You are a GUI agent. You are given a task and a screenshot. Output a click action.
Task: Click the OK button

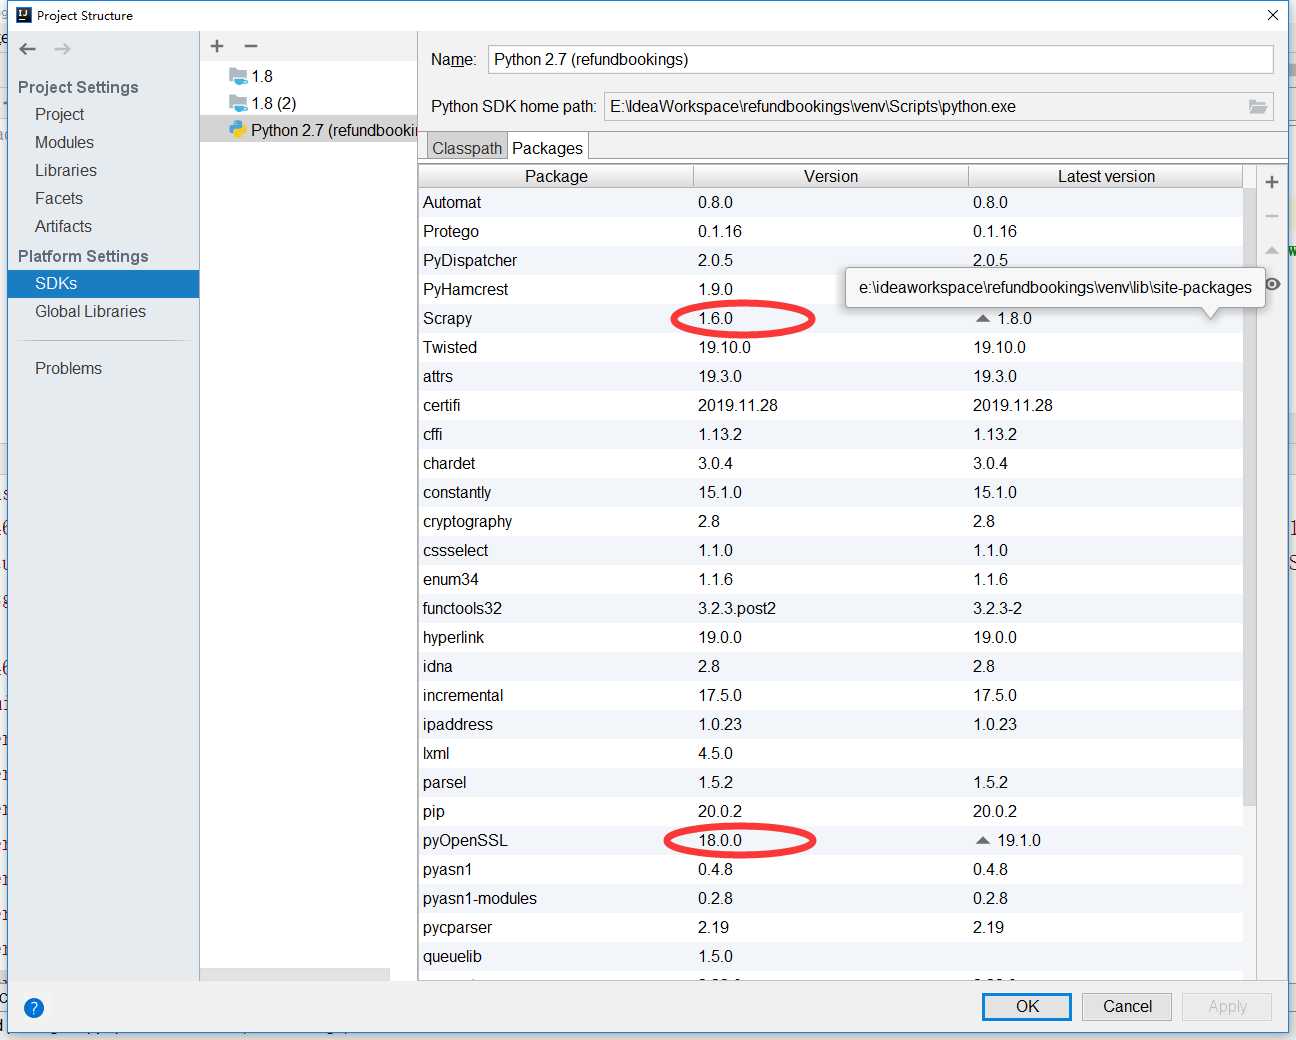(x=1027, y=1006)
